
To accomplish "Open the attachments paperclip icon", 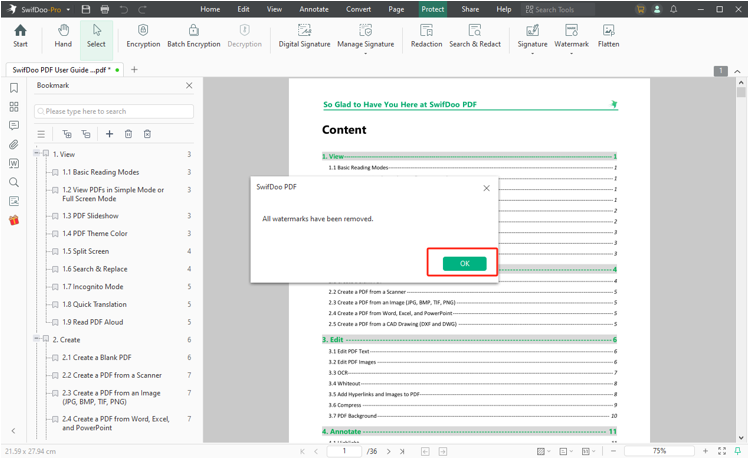I will [x=14, y=144].
